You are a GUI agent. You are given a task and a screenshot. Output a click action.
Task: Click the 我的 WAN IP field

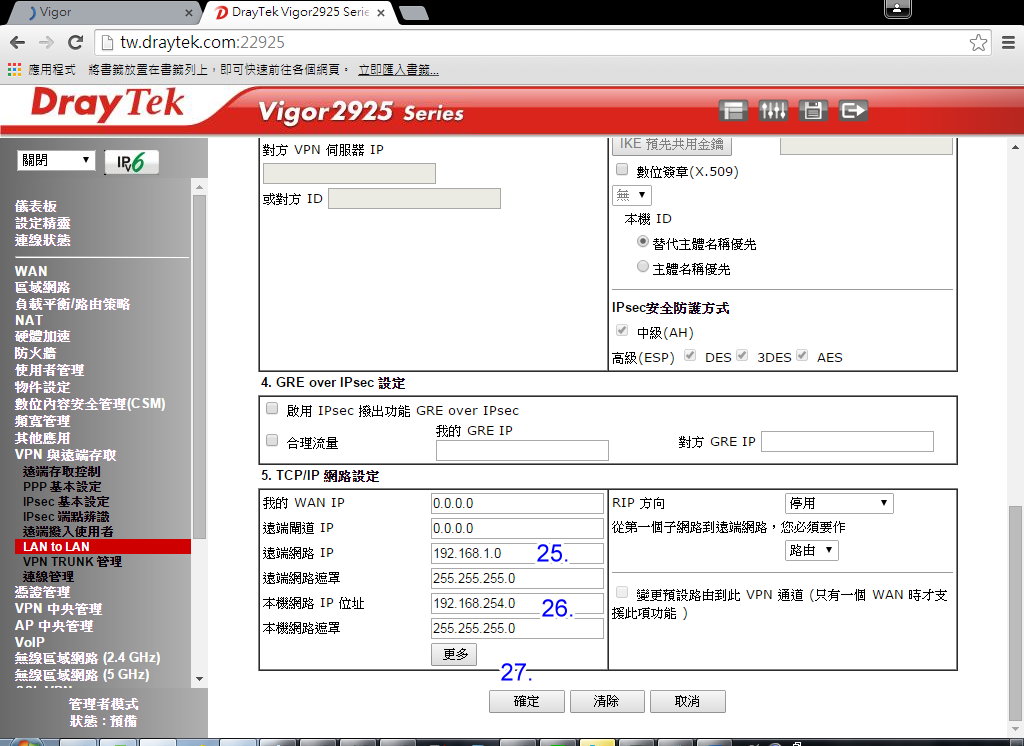click(517, 503)
